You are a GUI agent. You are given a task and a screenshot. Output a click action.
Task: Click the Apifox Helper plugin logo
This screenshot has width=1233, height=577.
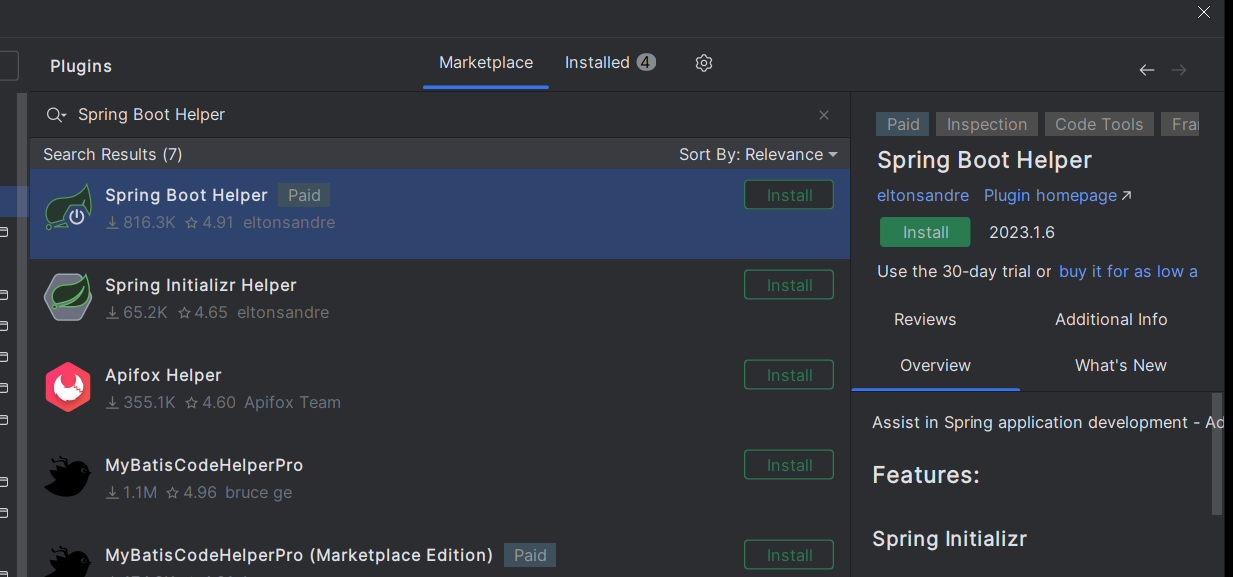(x=68, y=387)
